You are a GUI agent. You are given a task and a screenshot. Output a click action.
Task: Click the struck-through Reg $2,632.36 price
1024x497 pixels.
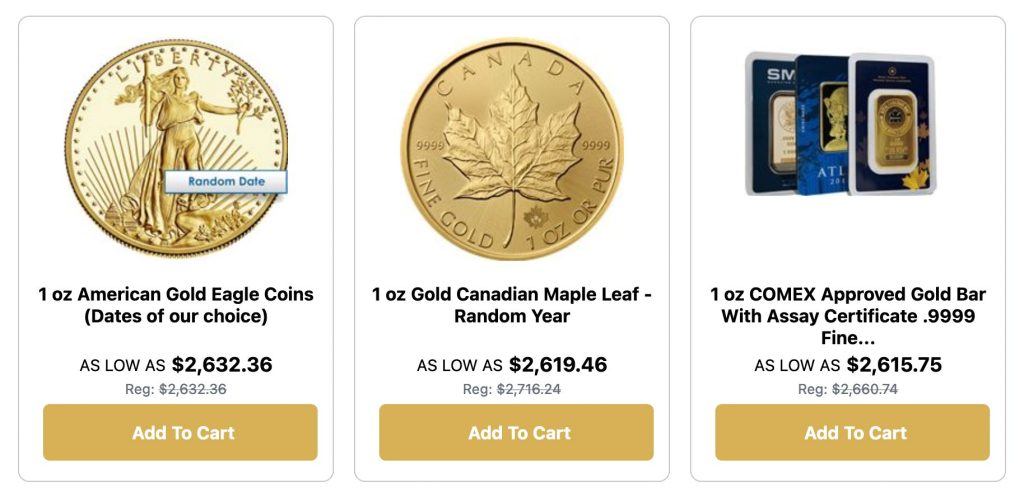coord(193,389)
